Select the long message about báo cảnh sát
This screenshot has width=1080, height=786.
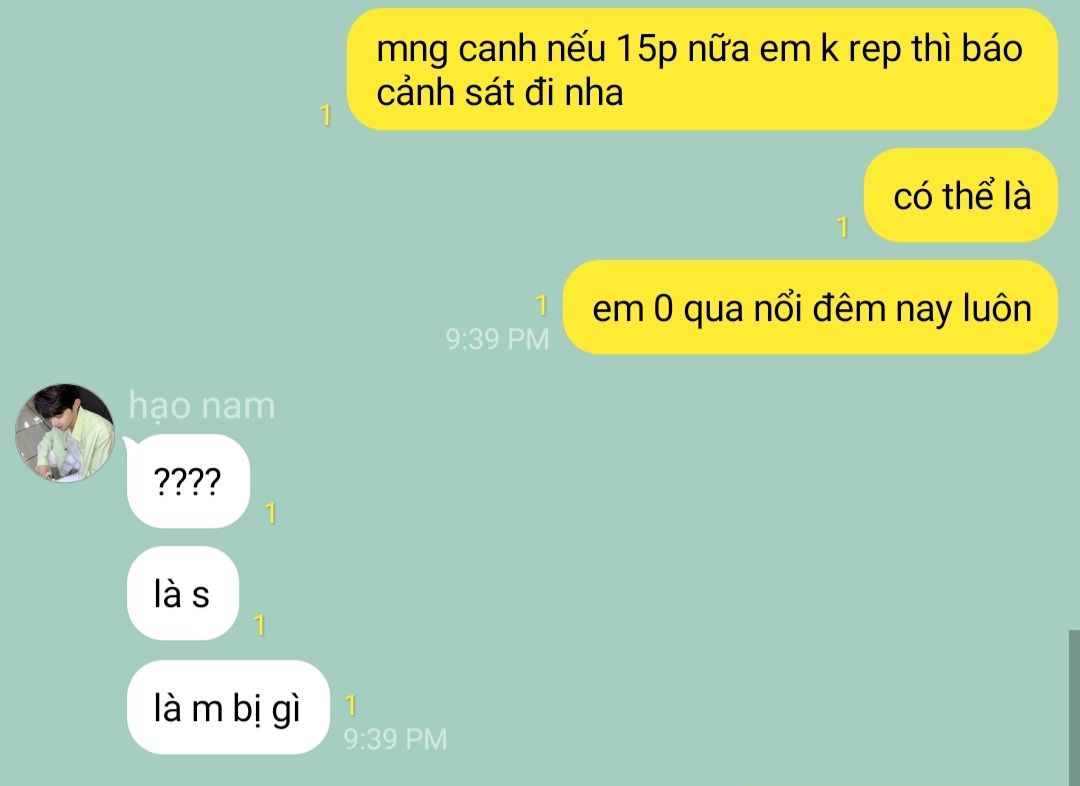[702, 69]
